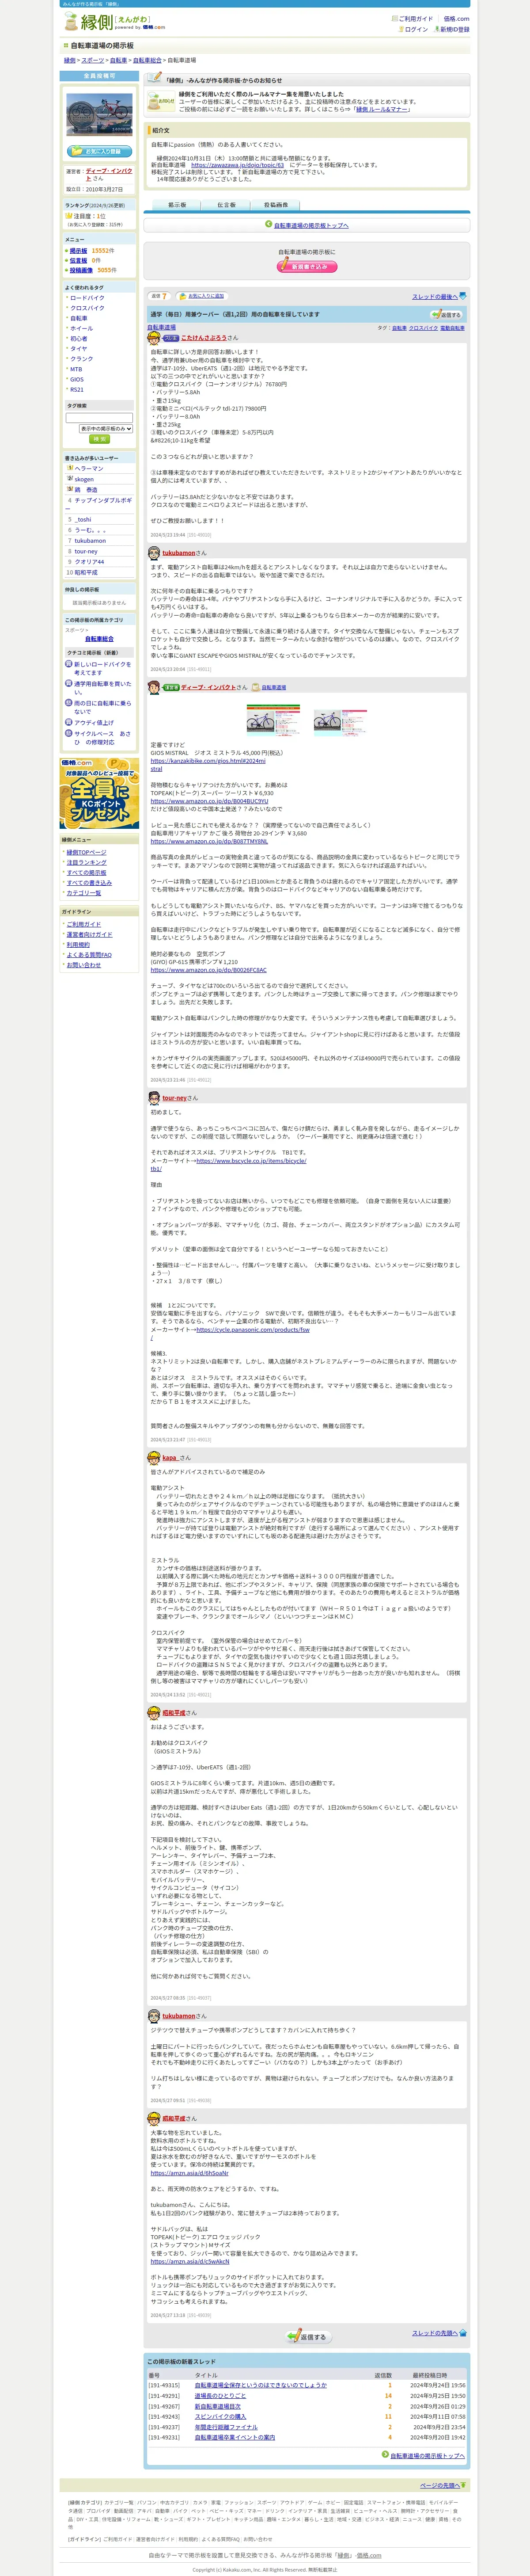Click the タグ検索 text input field
The height and width of the screenshot is (2576, 530).
(x=99, y=418)
